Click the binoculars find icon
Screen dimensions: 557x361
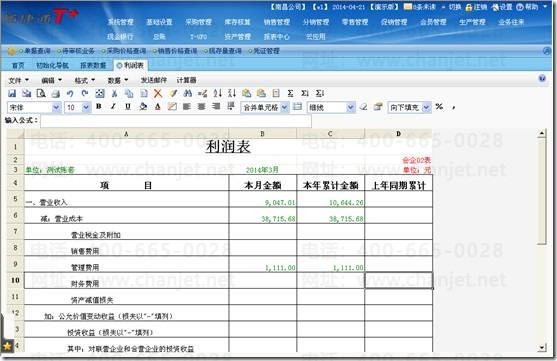click(188, 93)
